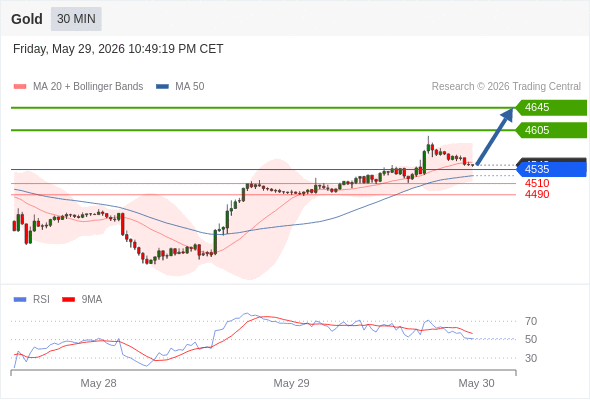The width and height of the screenshot is (590, 400).
Task: Click the 9MA red legend swatch
Action: (68, 300)
